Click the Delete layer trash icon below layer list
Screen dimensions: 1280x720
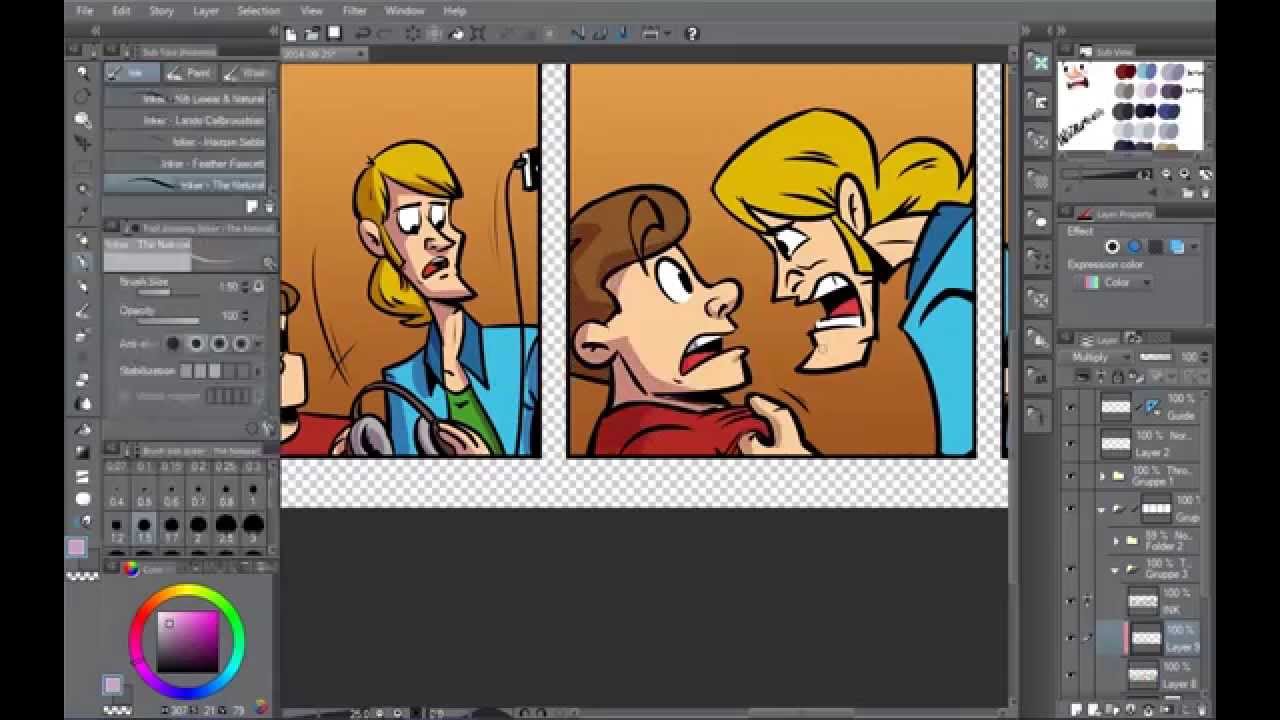coord(1202,710)
